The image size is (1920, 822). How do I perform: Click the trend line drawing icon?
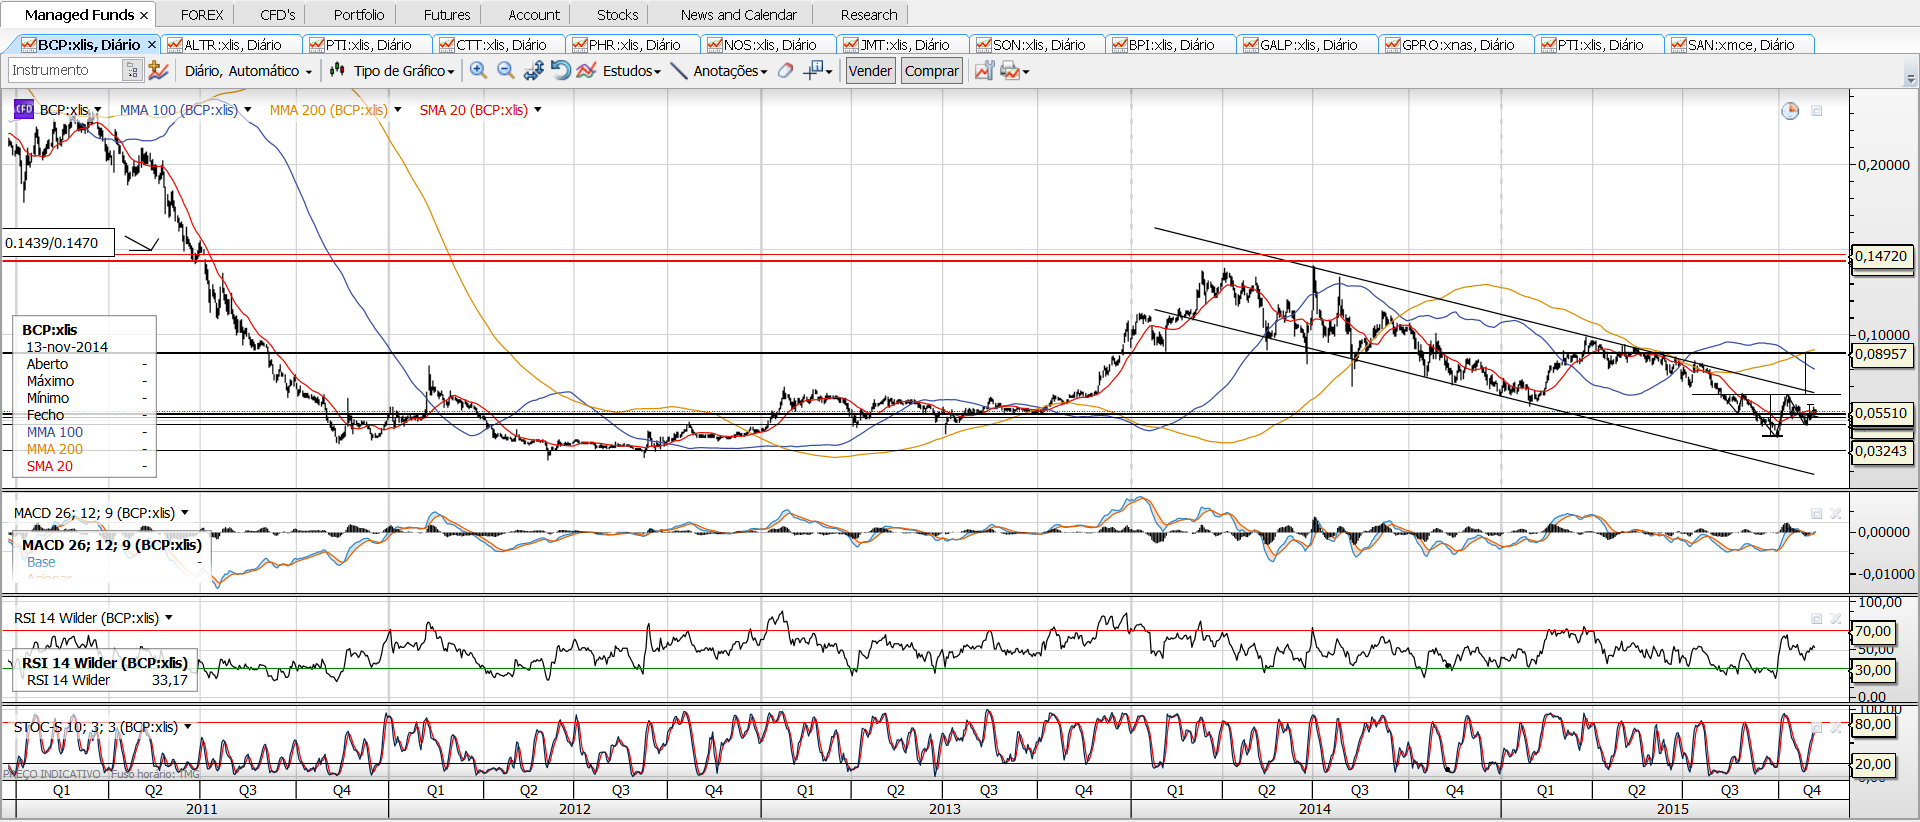(679, 70)
